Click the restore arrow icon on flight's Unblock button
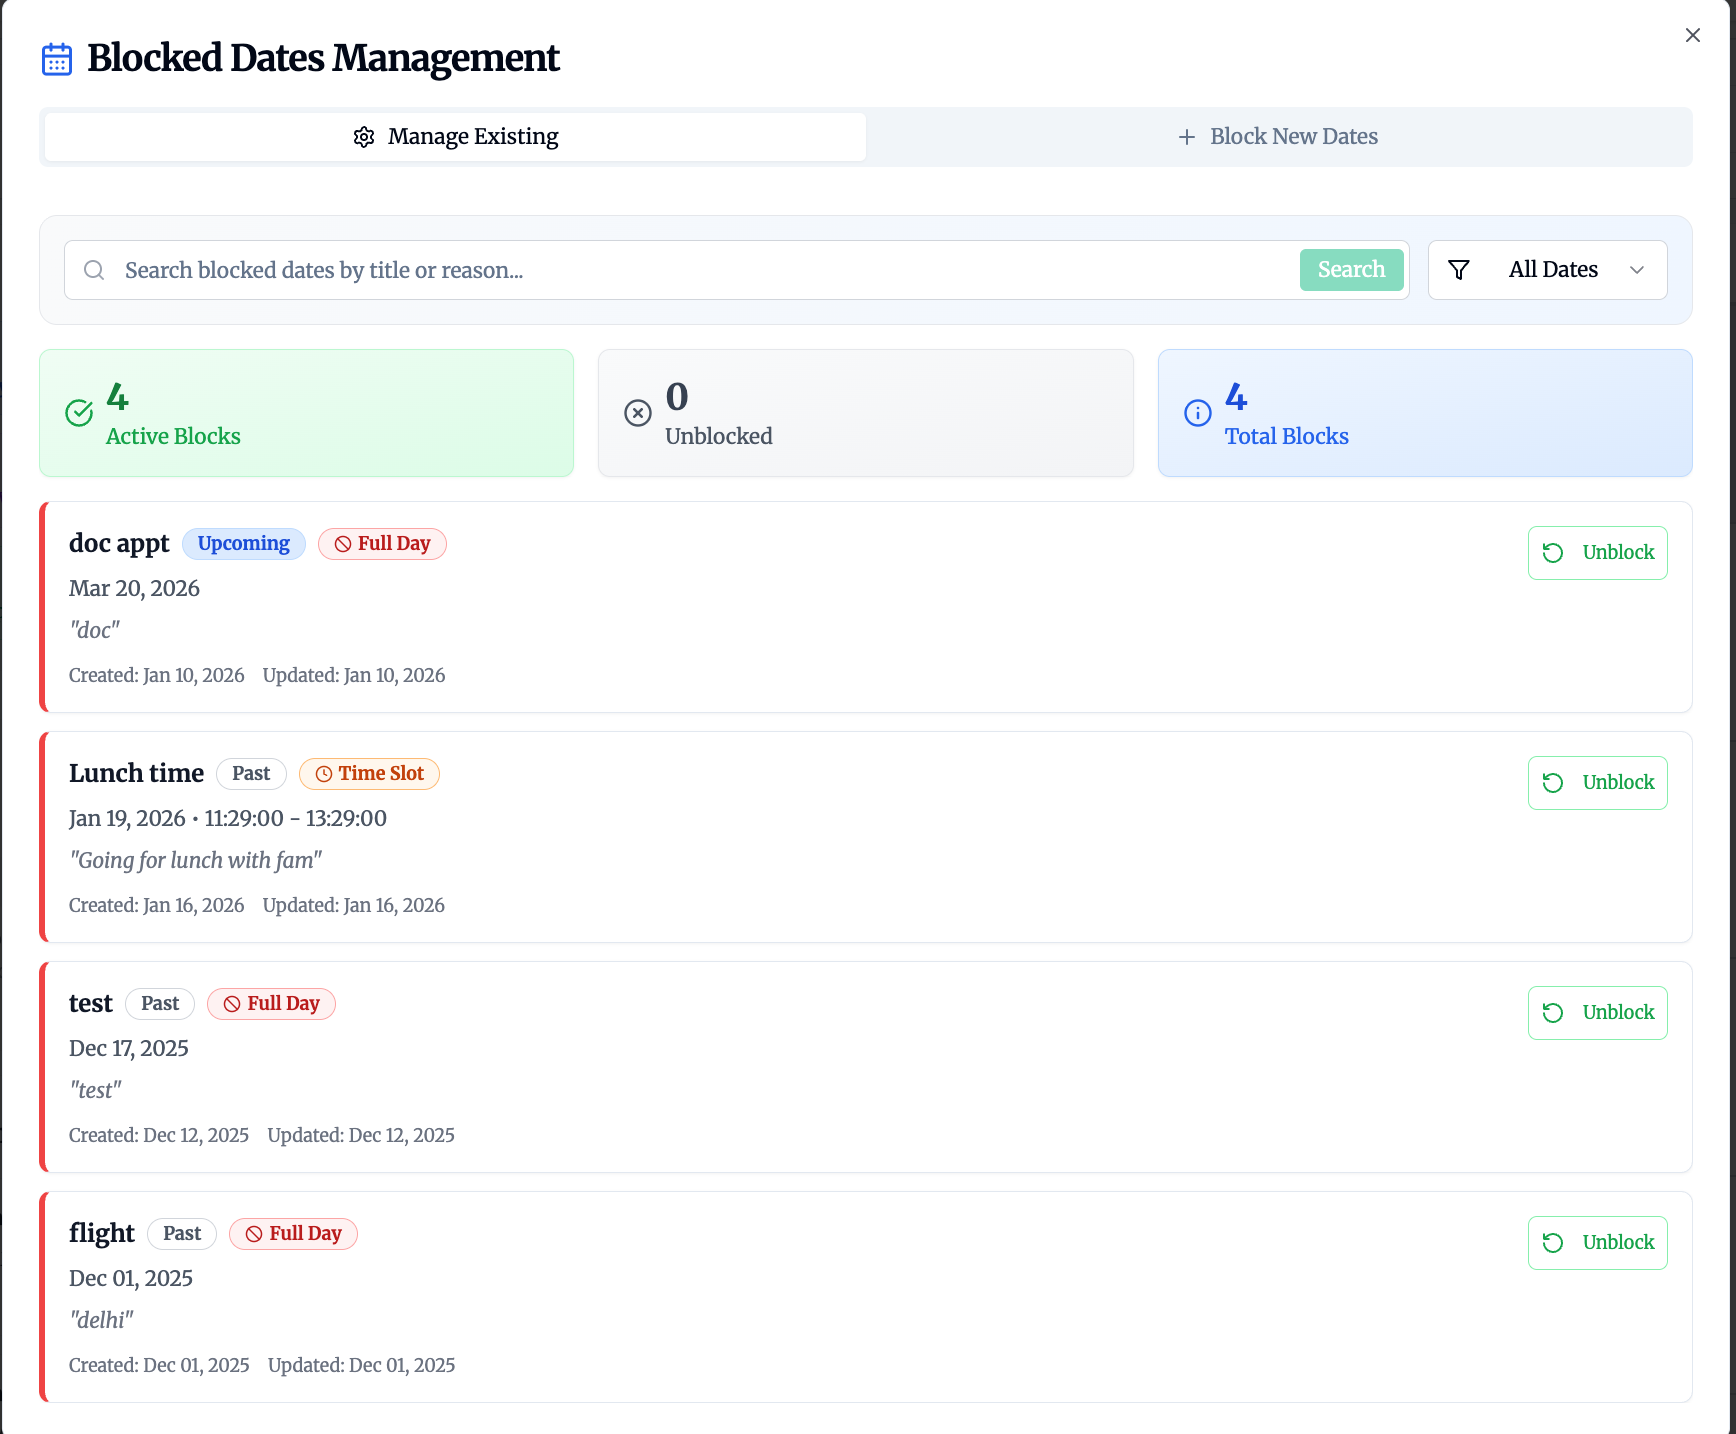 (x=1552, y=1242)
